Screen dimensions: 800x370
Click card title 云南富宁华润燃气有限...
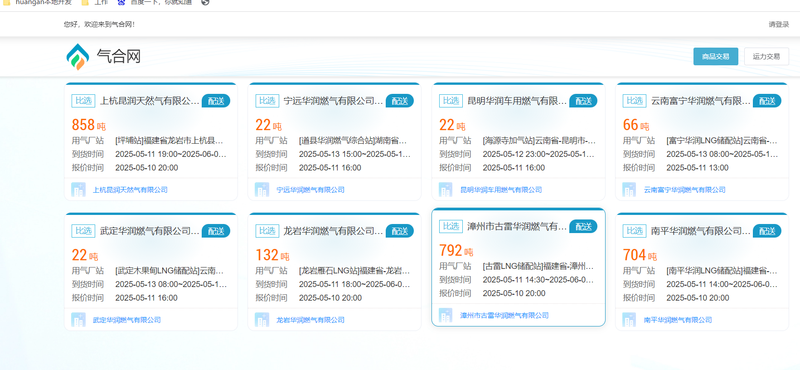(x=701, y=101)
